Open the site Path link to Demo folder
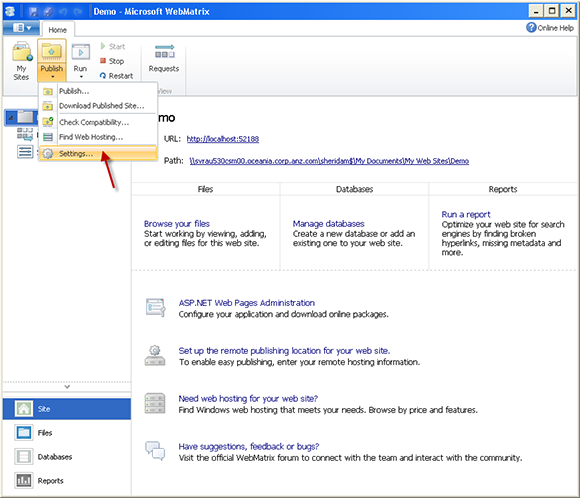The width and height of the screenshot is (580, 498). [x=329, y=161]
